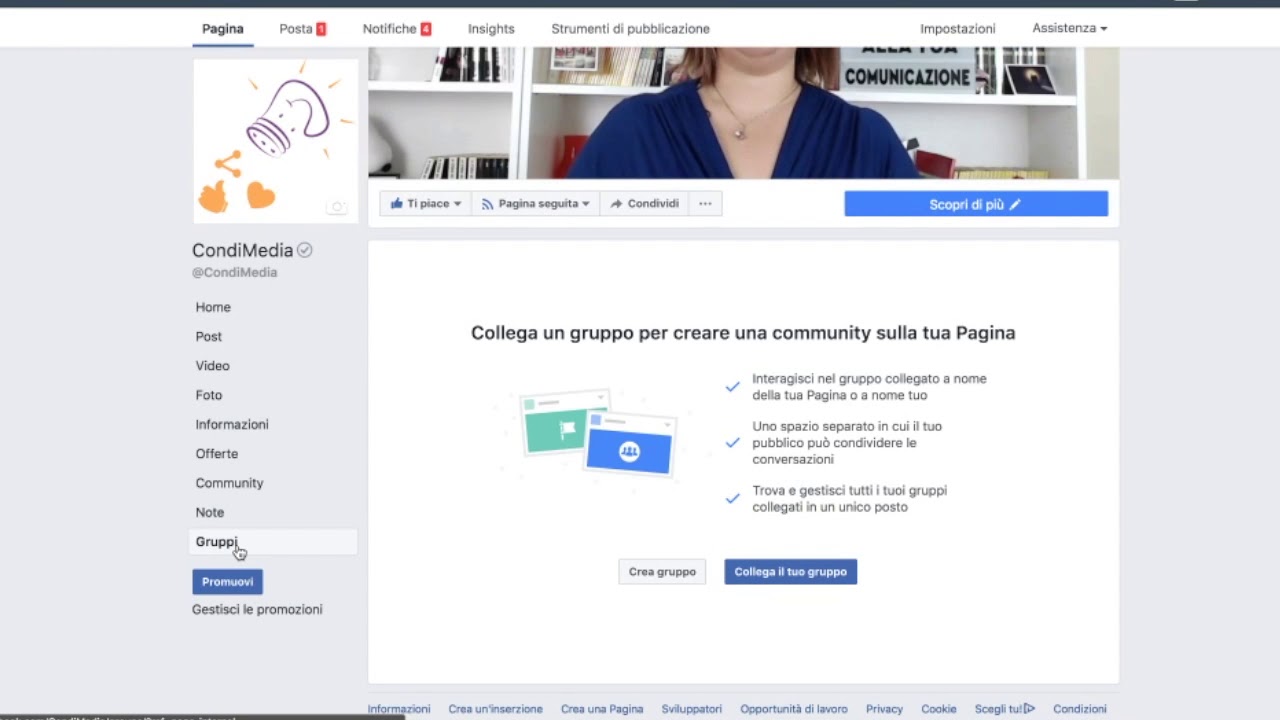Click the @CondiMedia username

tap(235, 272)
